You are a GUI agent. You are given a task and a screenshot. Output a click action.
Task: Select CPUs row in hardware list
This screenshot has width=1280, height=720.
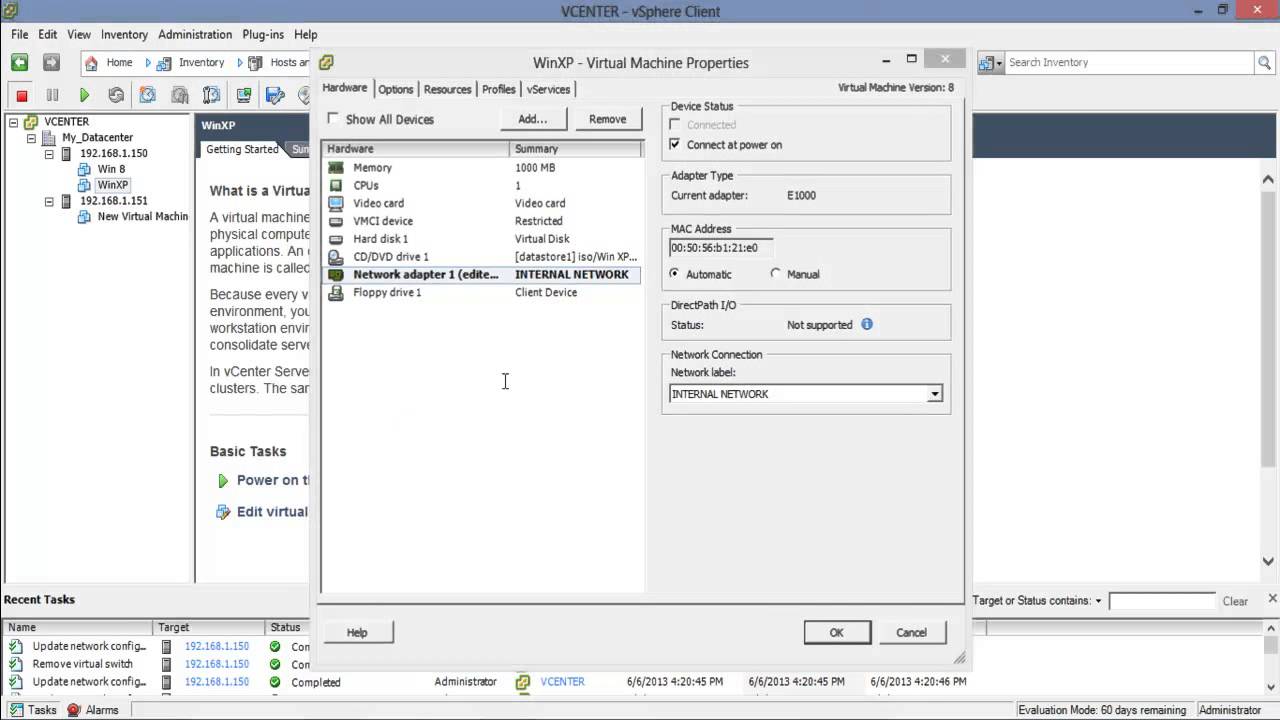point(481,185)
